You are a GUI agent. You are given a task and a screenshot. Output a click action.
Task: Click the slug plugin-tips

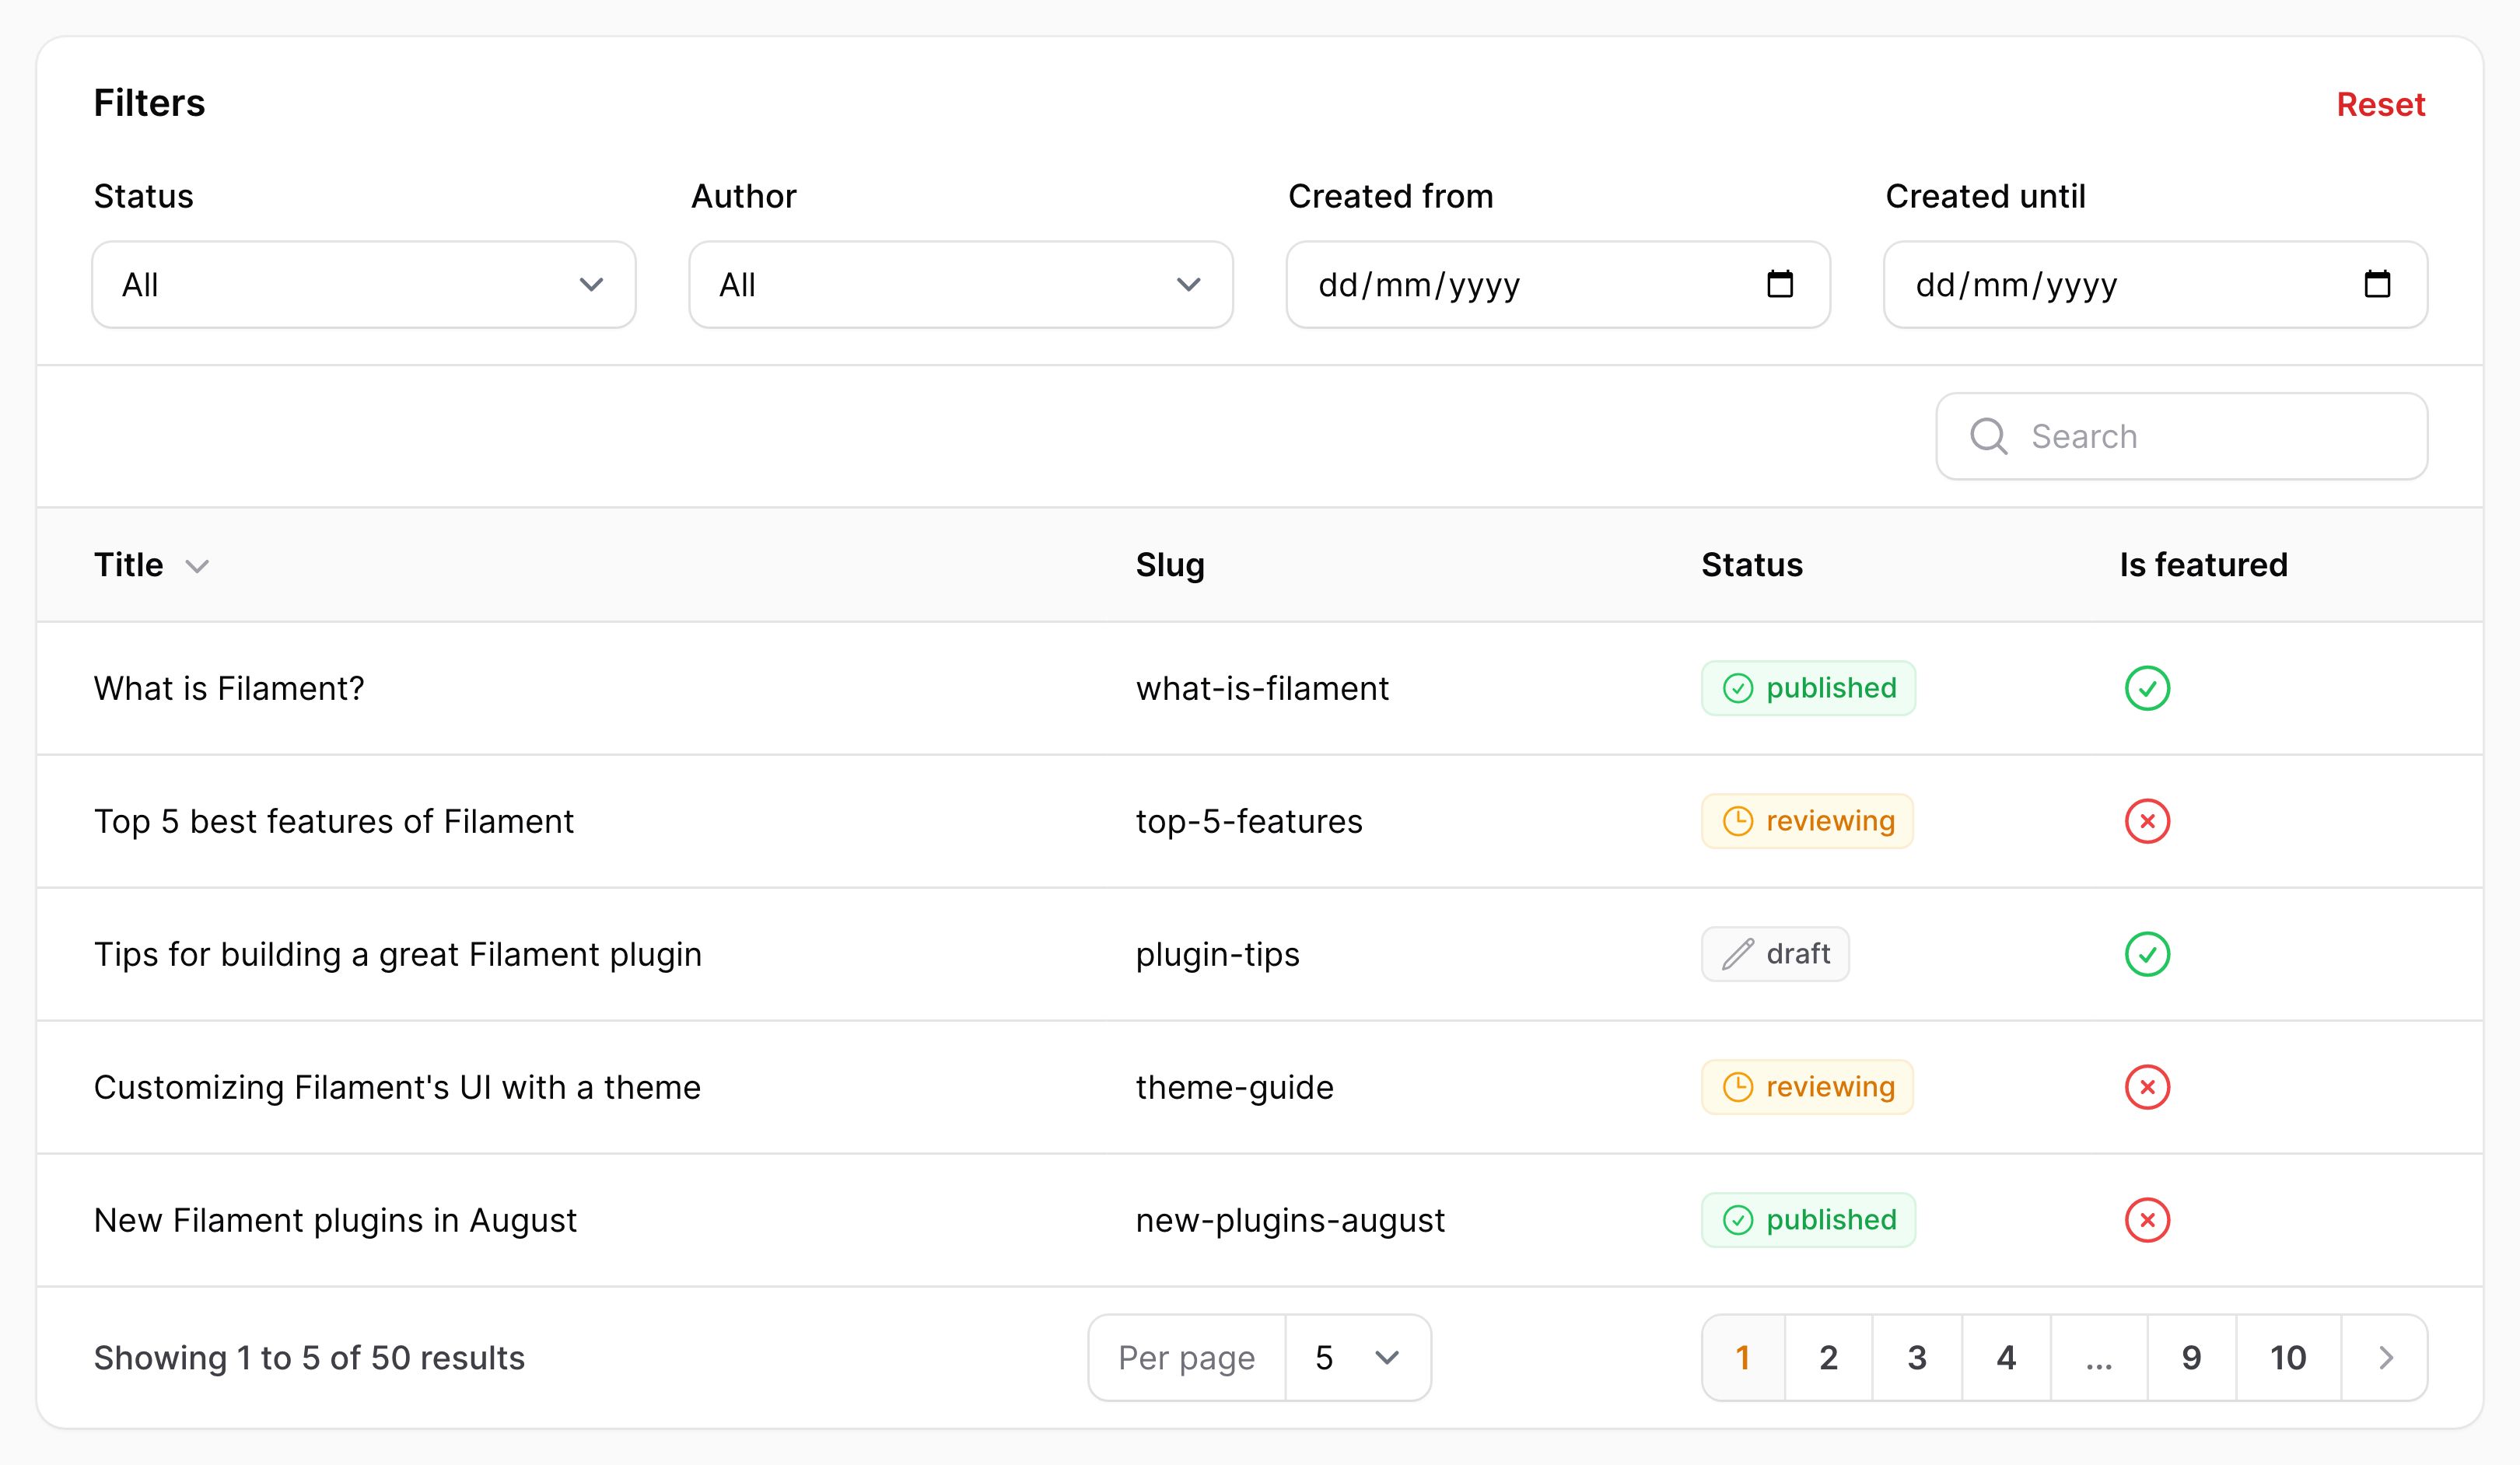click(1217, 954)
